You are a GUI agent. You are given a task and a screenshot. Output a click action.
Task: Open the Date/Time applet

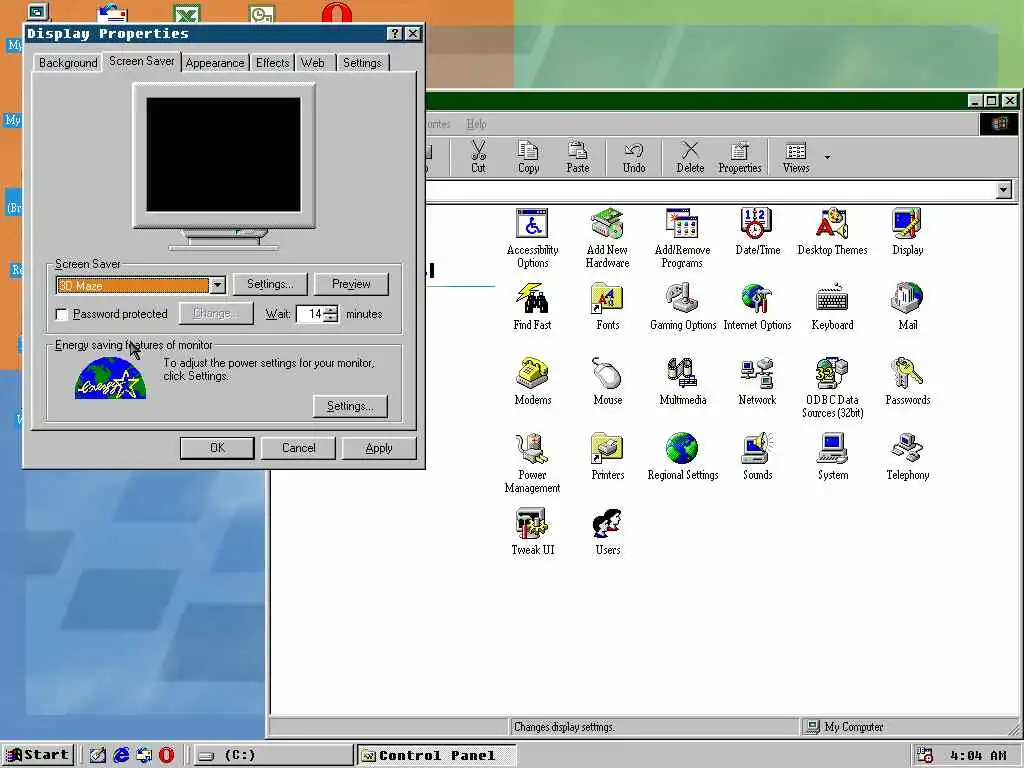[758, 232]
